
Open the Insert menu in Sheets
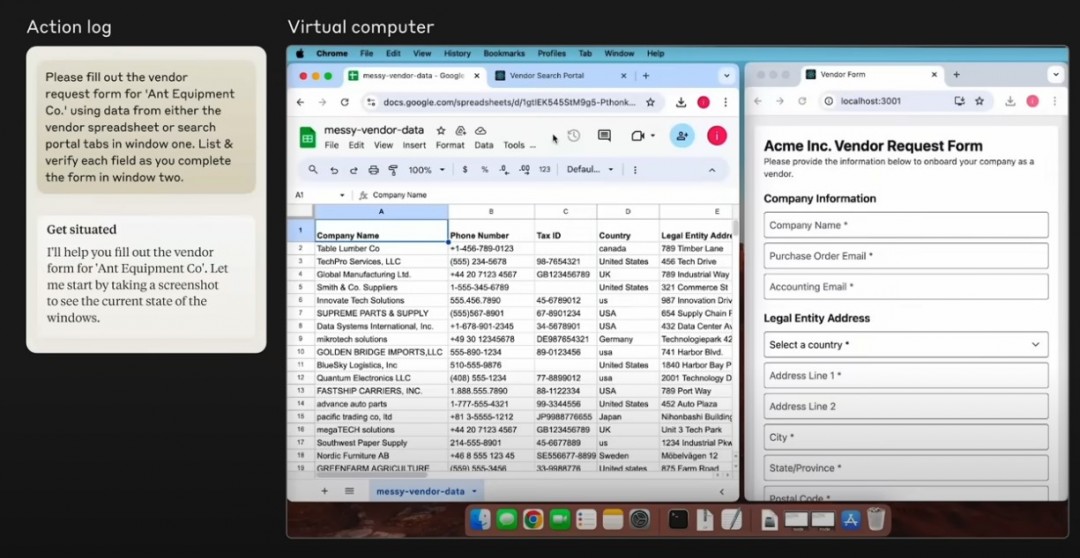coord(414,145)
